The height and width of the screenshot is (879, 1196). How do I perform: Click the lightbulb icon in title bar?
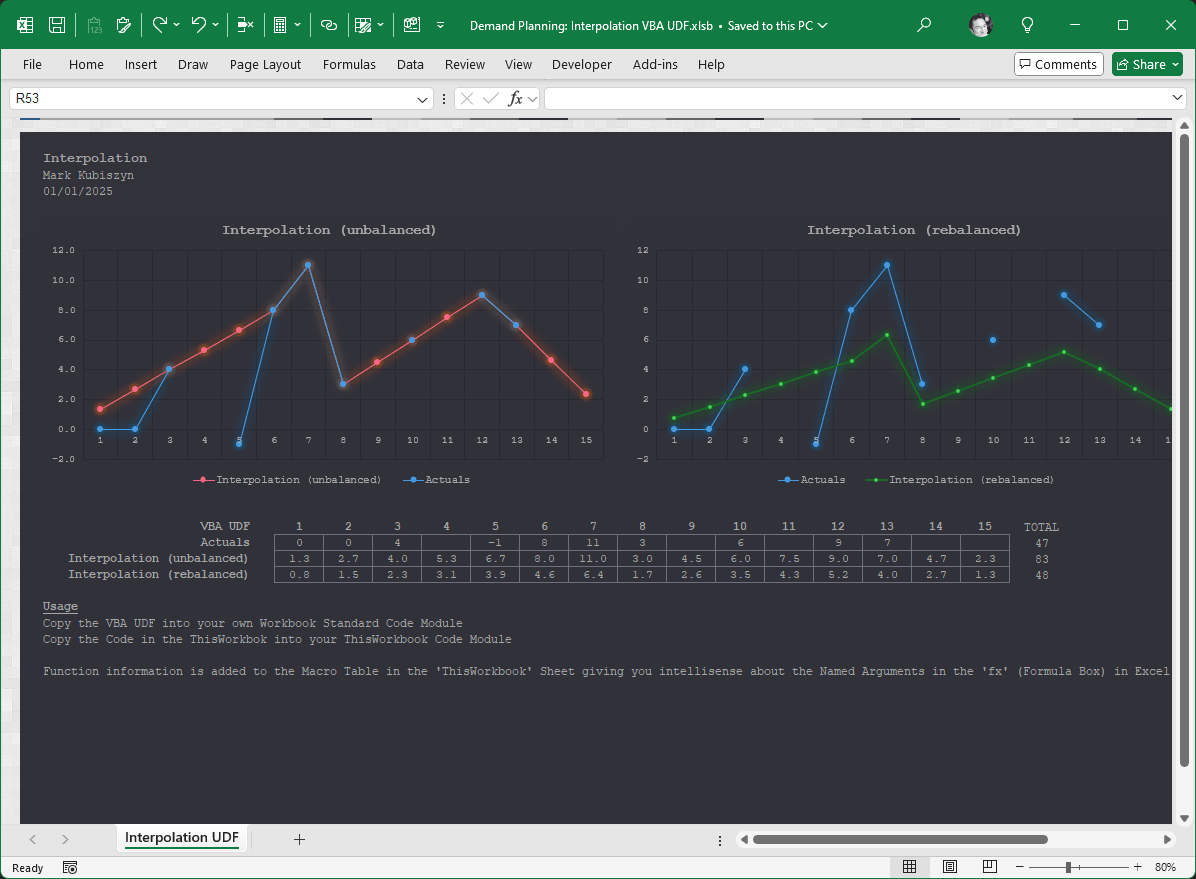tap(1027, 25)
